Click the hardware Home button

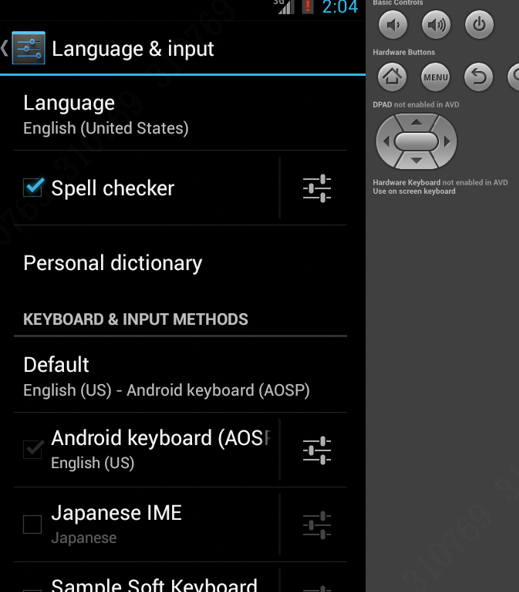point(392,77)
